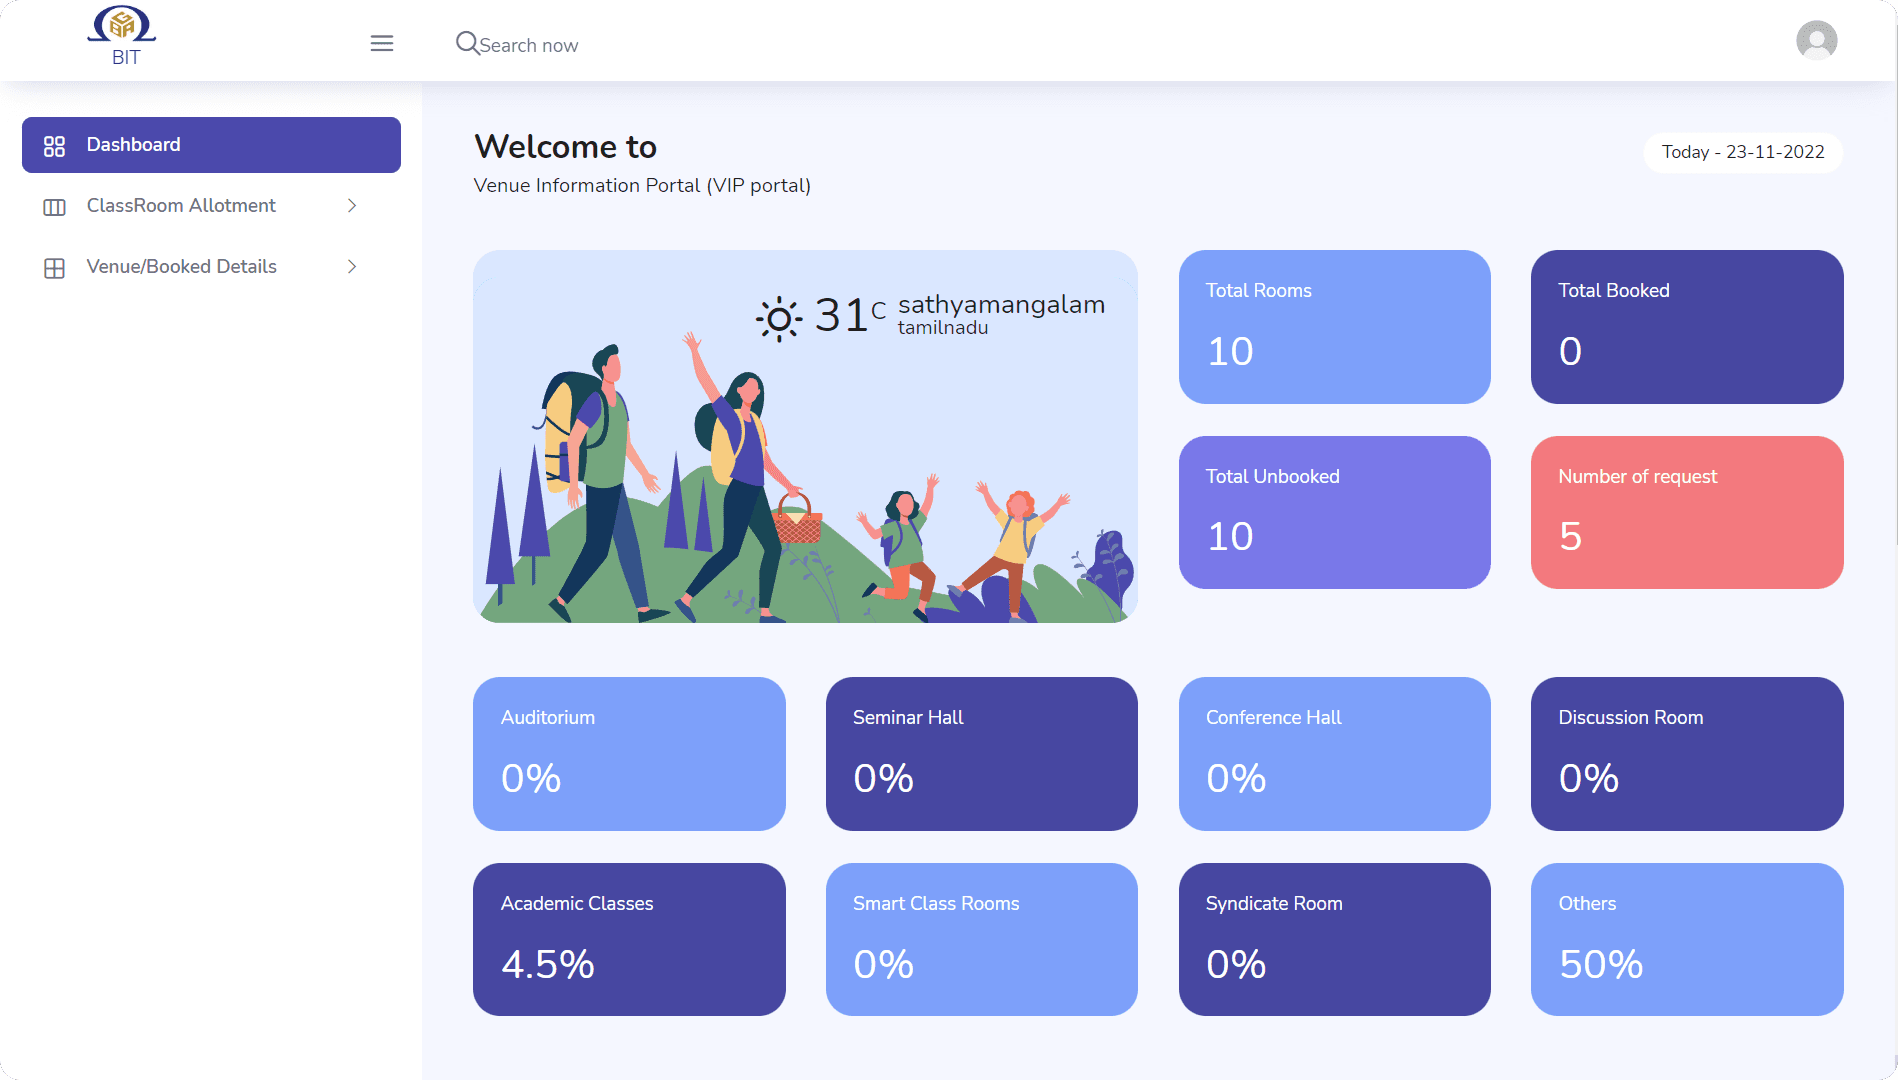Click the search magnifier icon
This screenshot has width=1898, height=1080.
pos(467,43)
